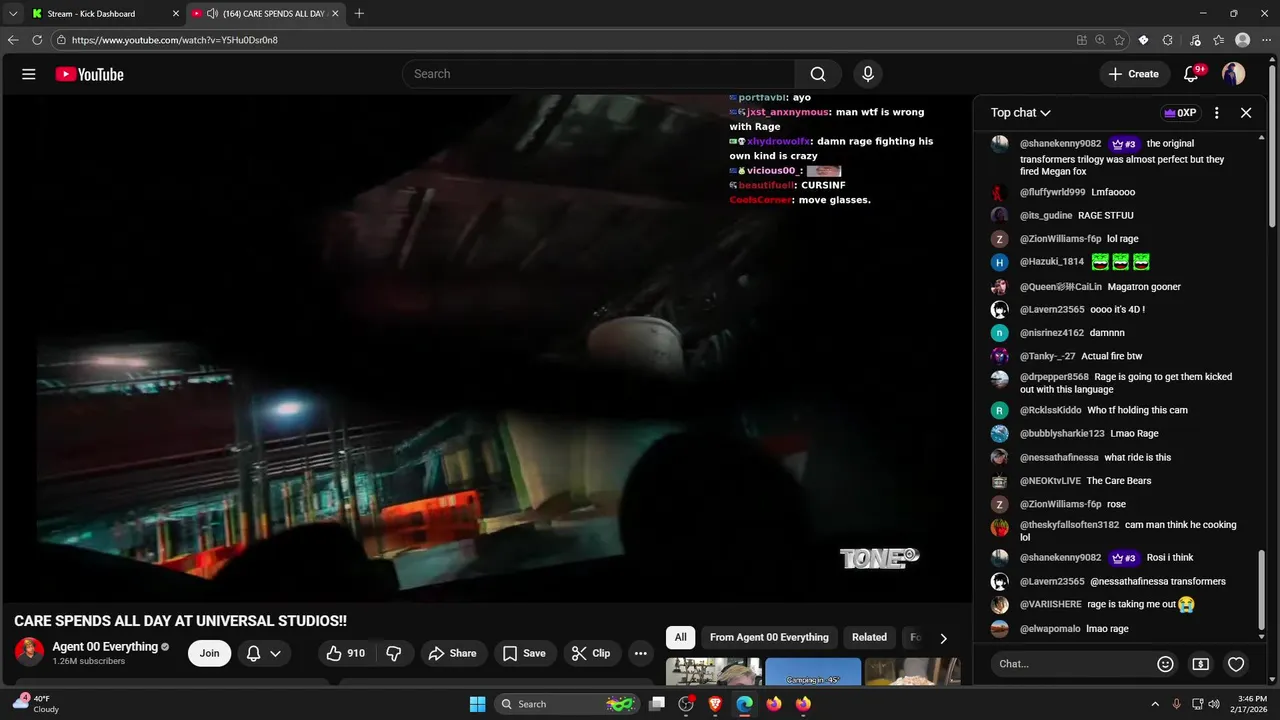The image size is (1280, 720).
Task: Open the weather widget showing 40°F Cloudy
Action: pos(36,704)
